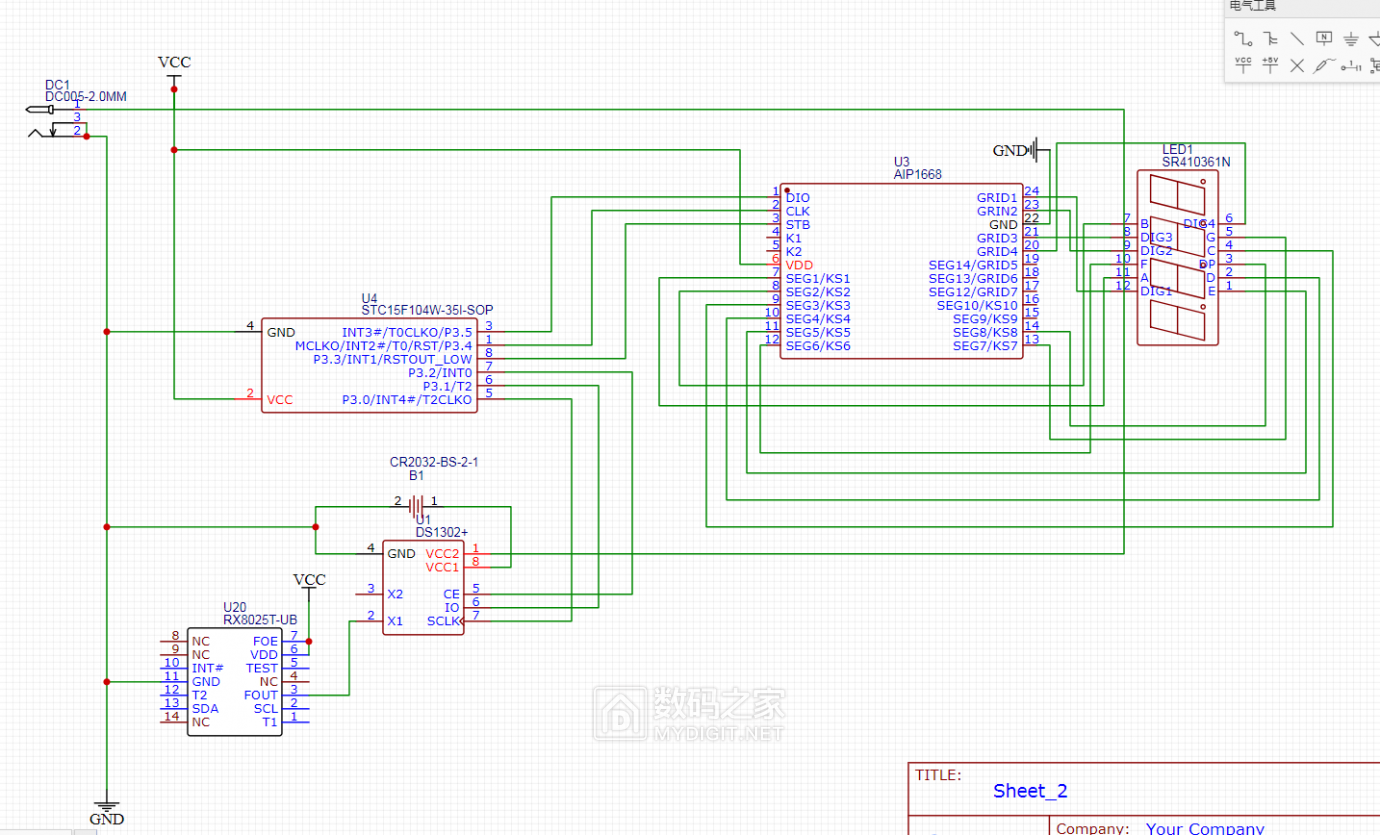1380x835 pixels.
Task: Select the No Connect X flag tool
Action: (x=1297, y=65)
